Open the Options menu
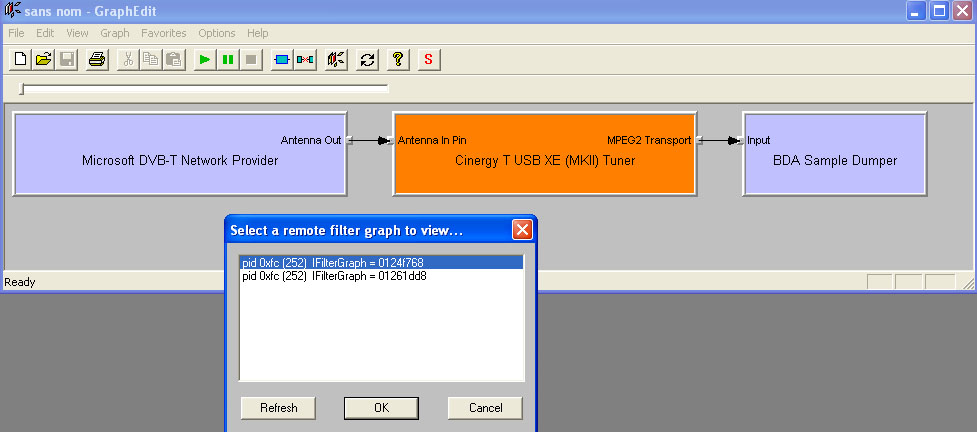 pyautogui.click(x=217, y=33)
